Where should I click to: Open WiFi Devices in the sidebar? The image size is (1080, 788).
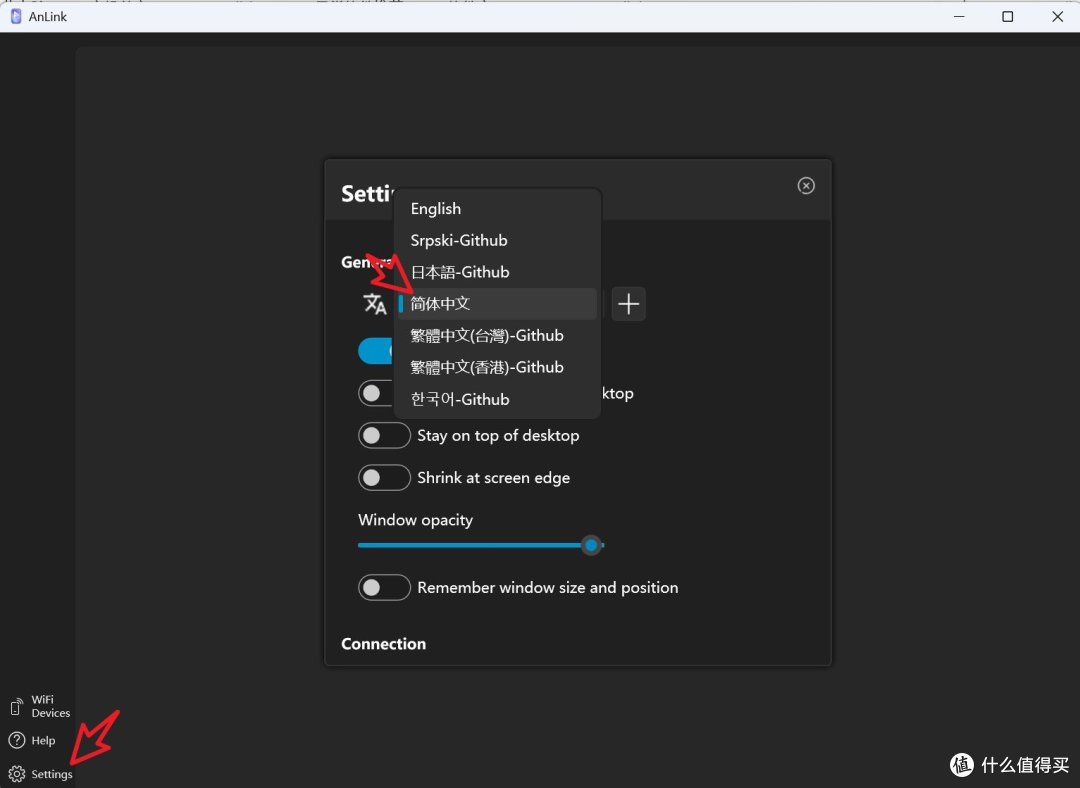tap(40, 706)
